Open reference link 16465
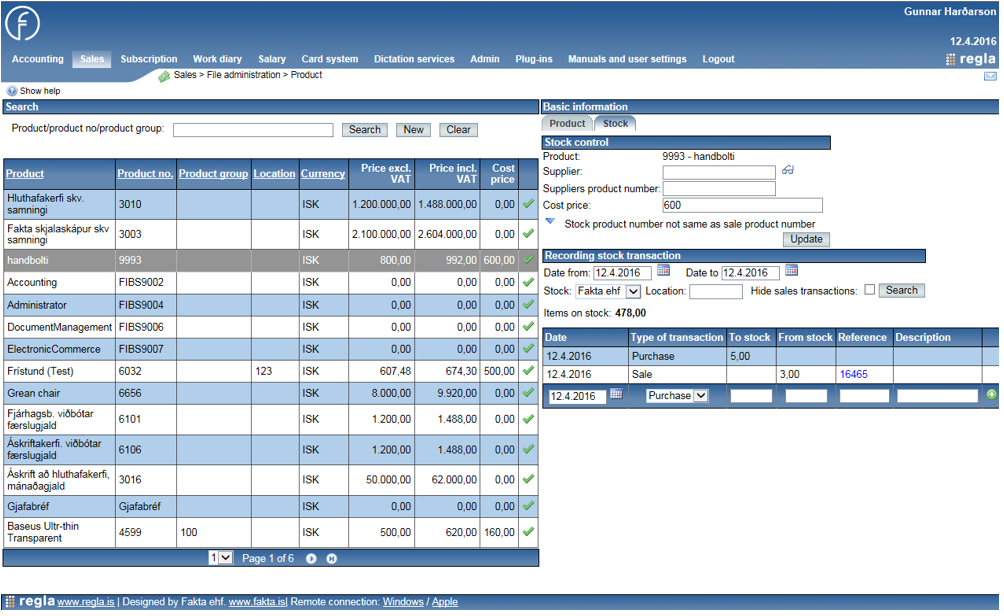Screen dimensions: 1004x616 853,374
